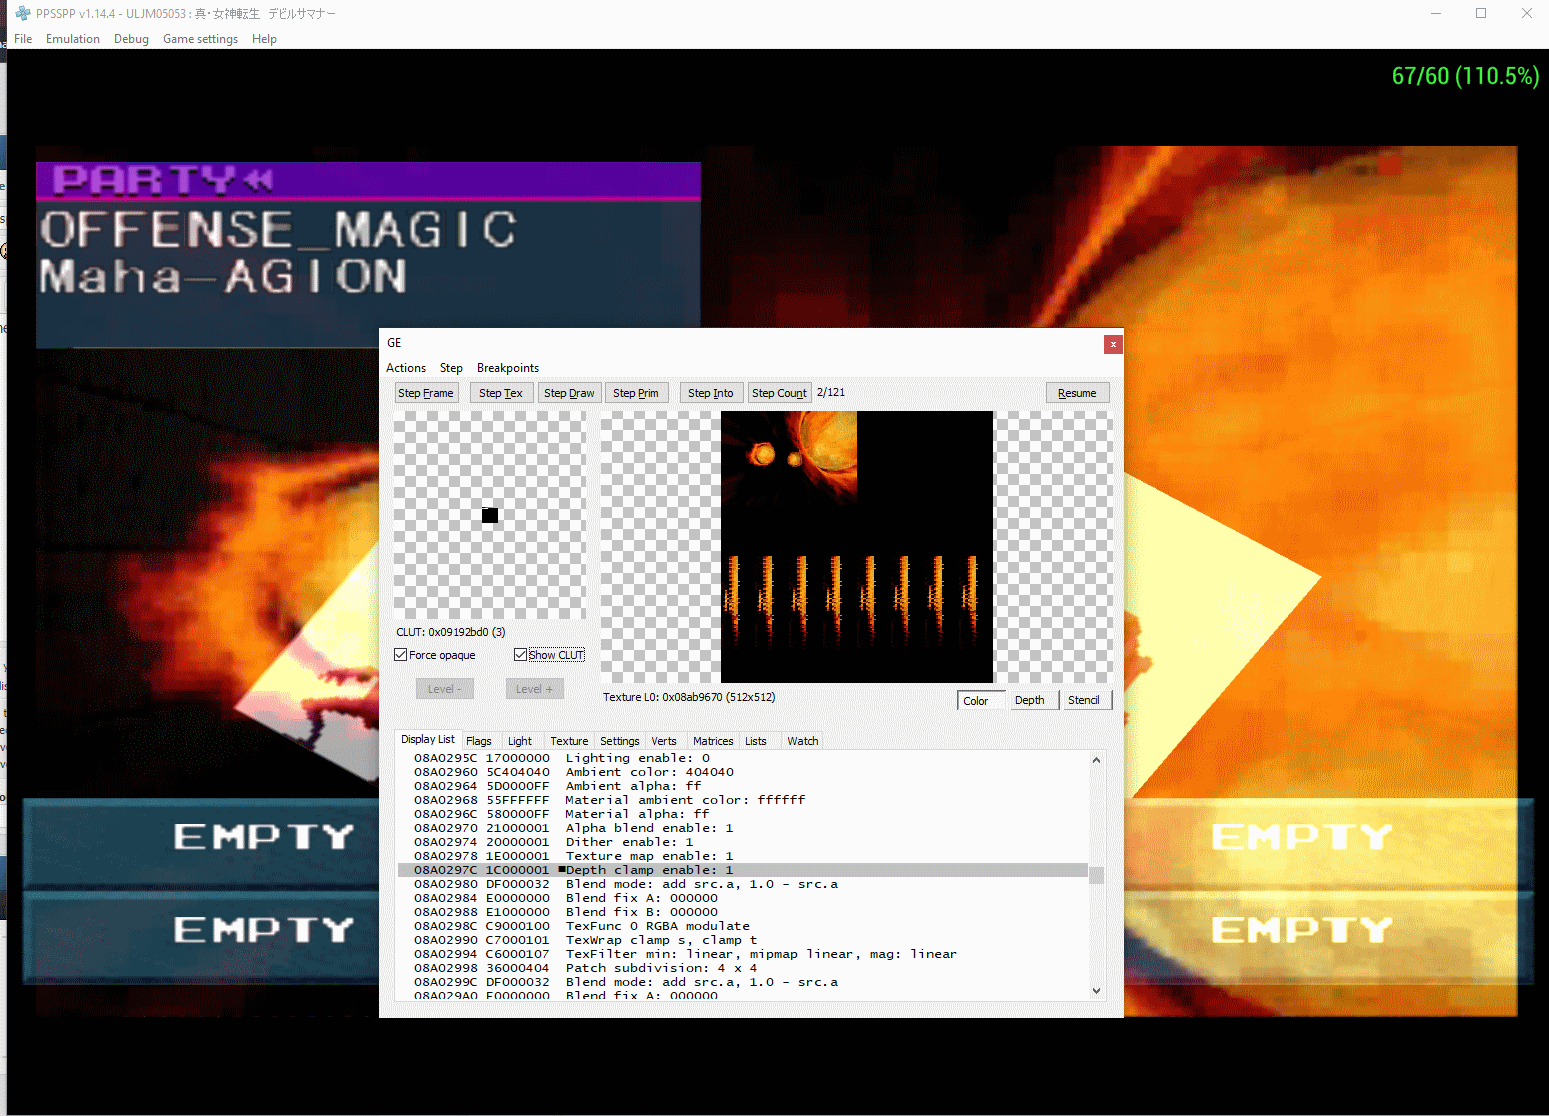Switch to the Texture tab
This screenshot has height=1116, width=1549.
pyautogui.click(x=569, y=741)
